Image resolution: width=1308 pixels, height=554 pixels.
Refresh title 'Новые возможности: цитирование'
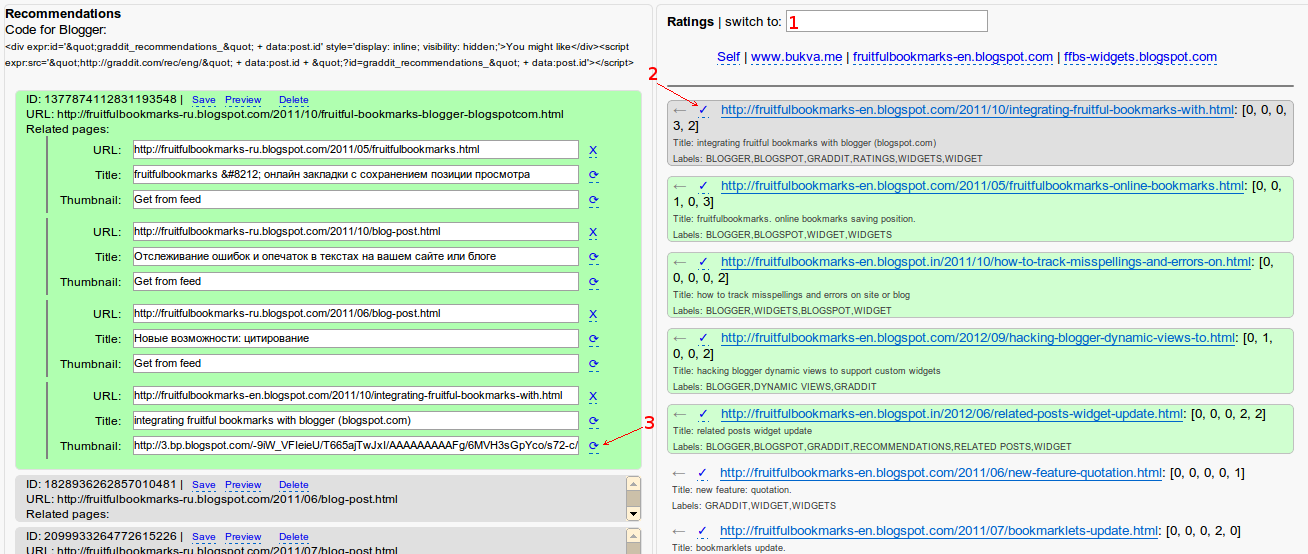click(x=593, y=339)
